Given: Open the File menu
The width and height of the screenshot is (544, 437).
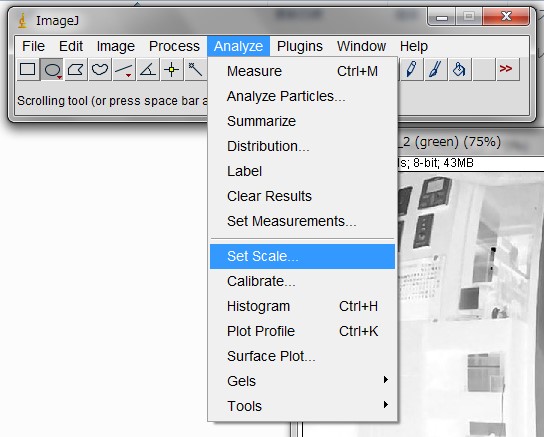Looking at the screenshot, I should click(33, 46).
